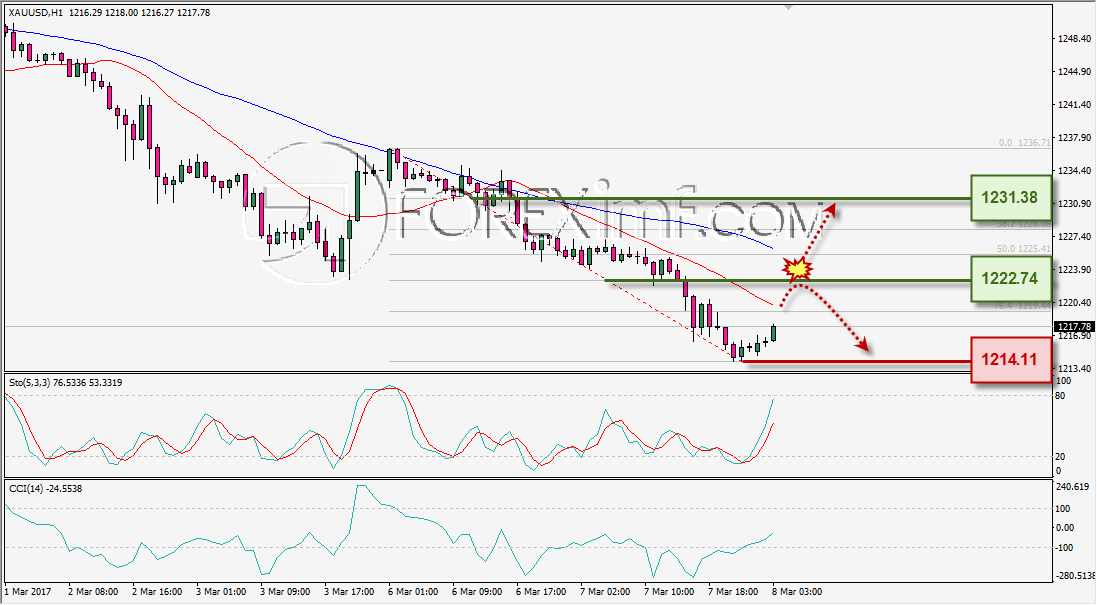Click the Fibonacci 50.0 1225.41 label
Viewport: 1097px width, 605px height.
tap(1024, 248)
